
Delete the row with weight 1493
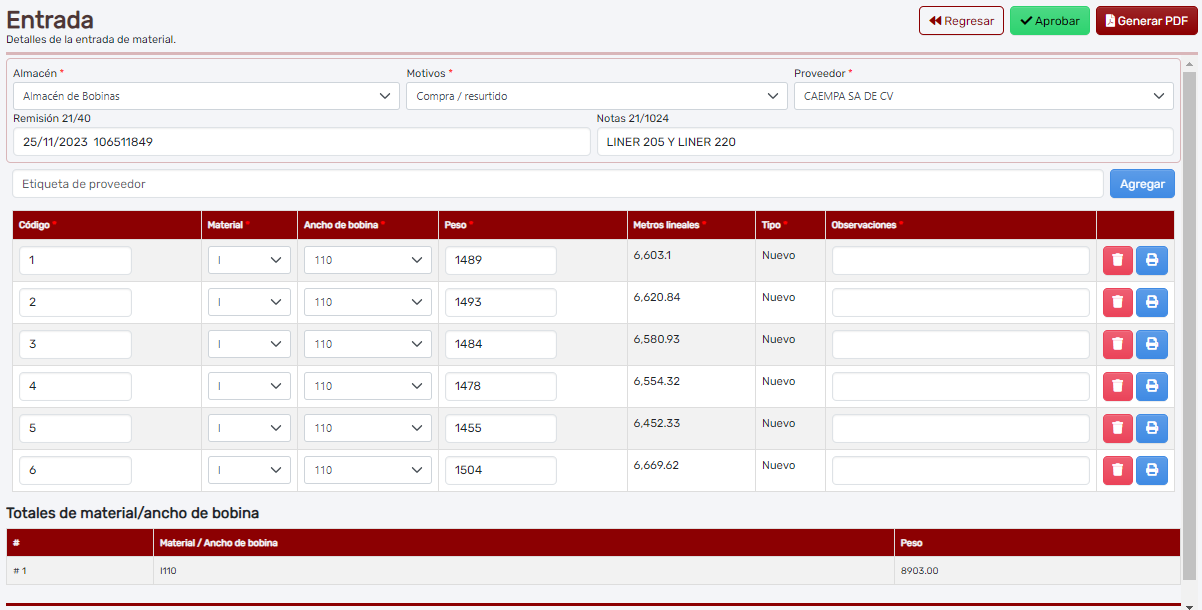[x=1117, y=302]
